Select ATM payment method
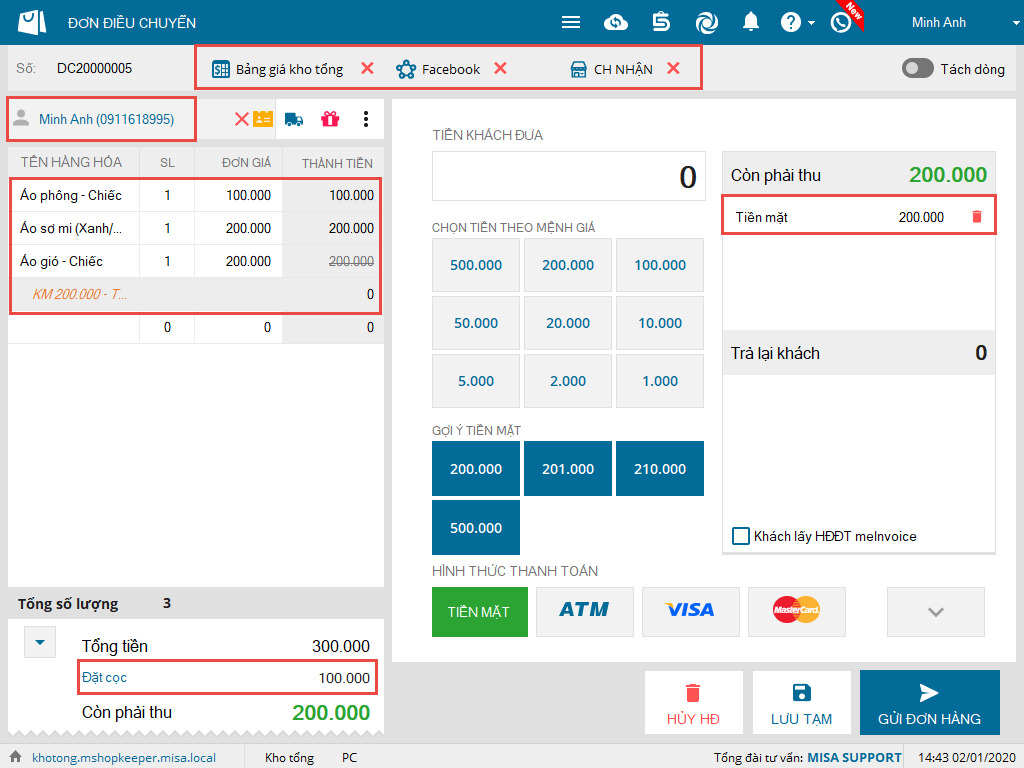 [584, 612]
